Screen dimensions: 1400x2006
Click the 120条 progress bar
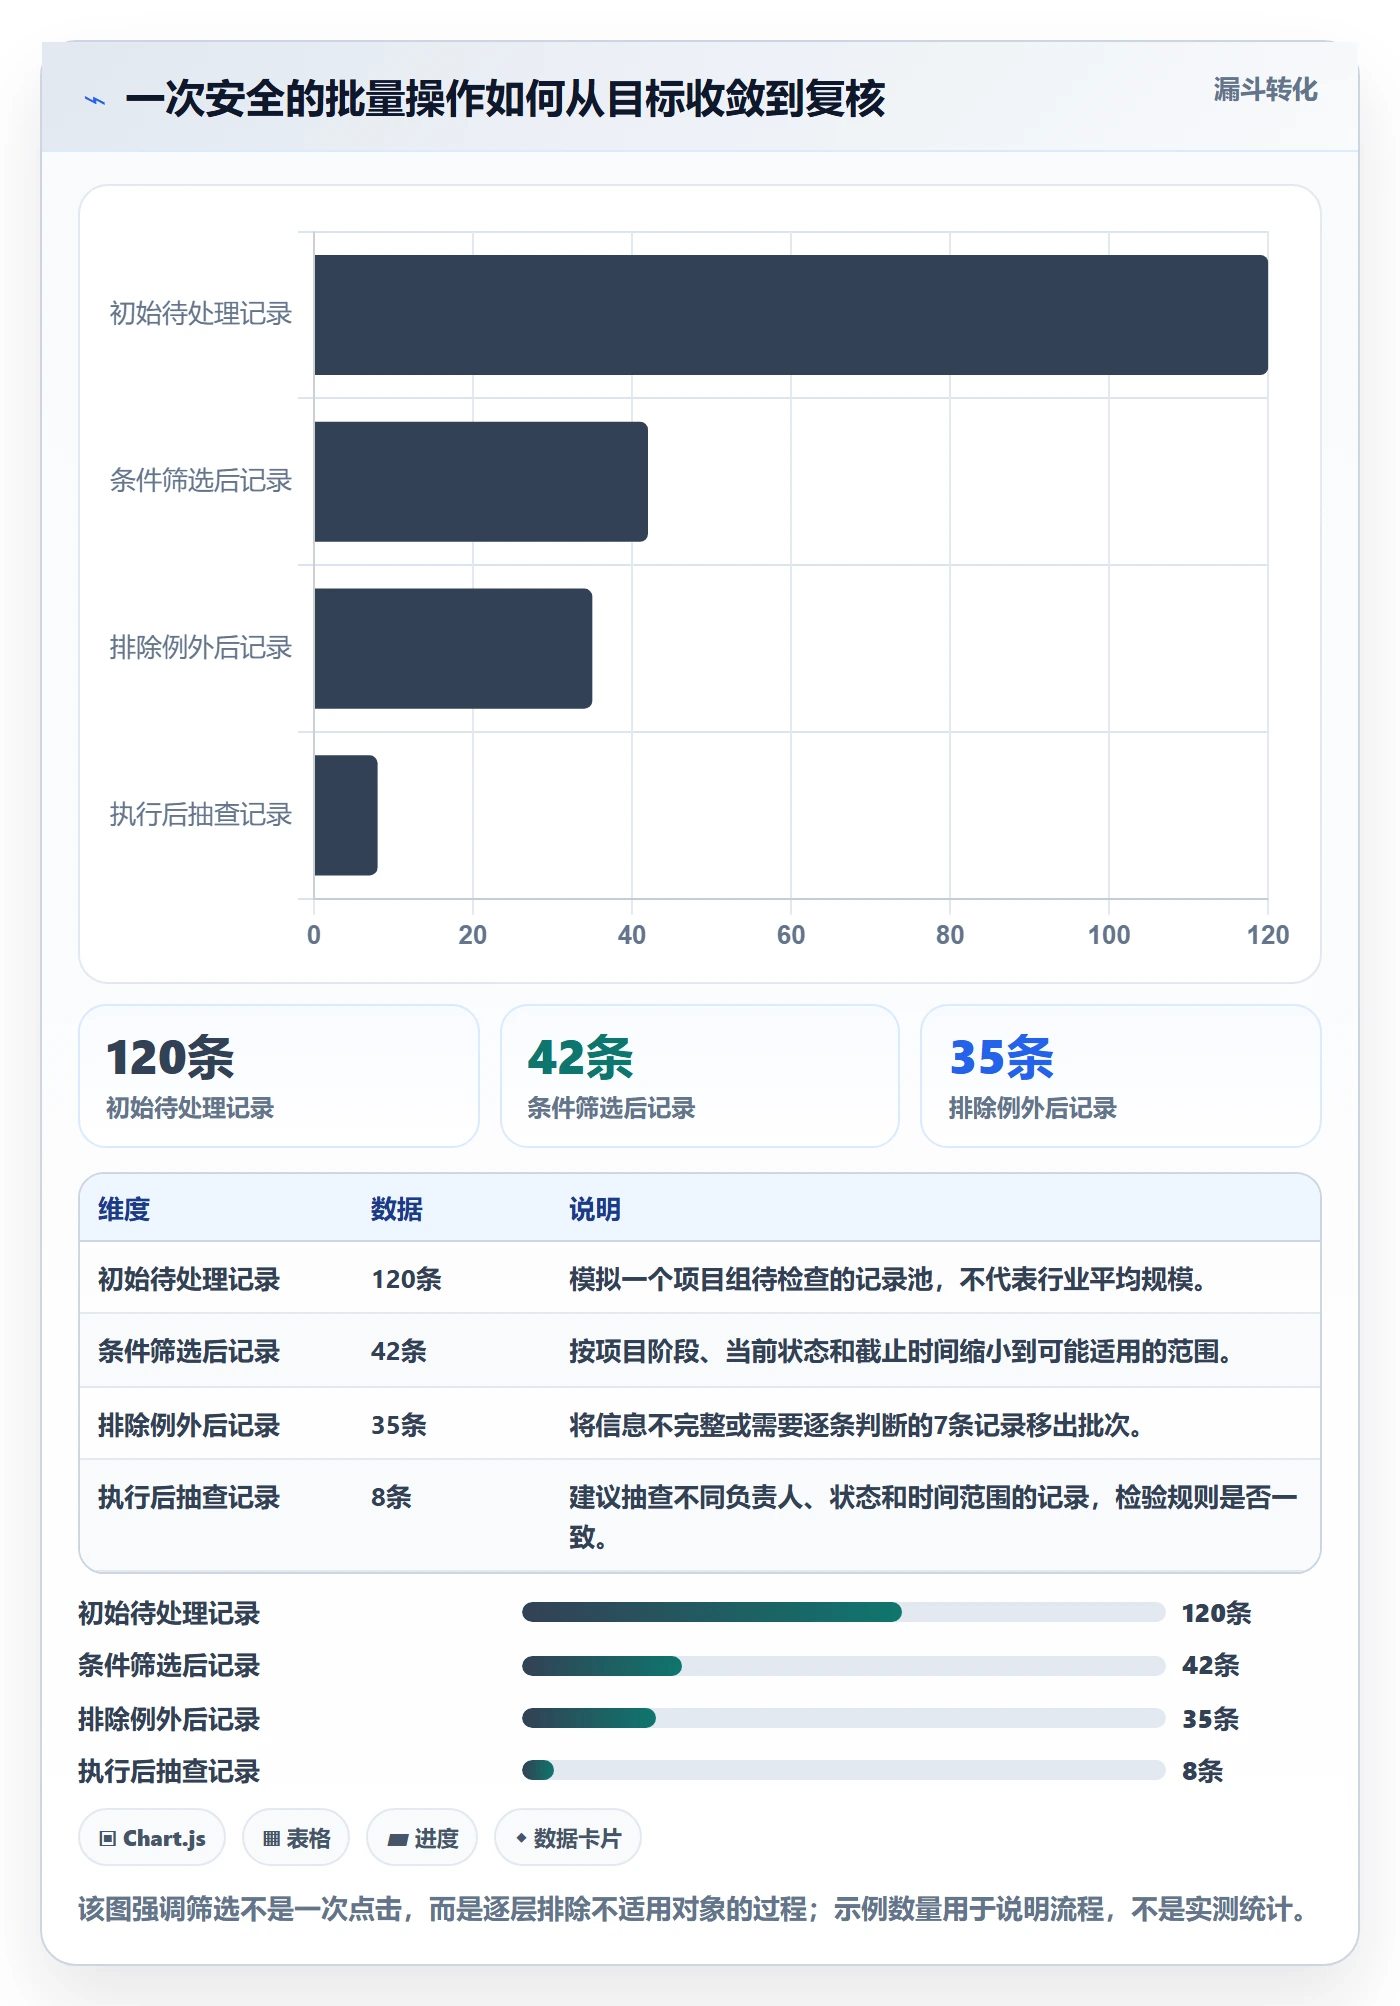click(843, 1612)
